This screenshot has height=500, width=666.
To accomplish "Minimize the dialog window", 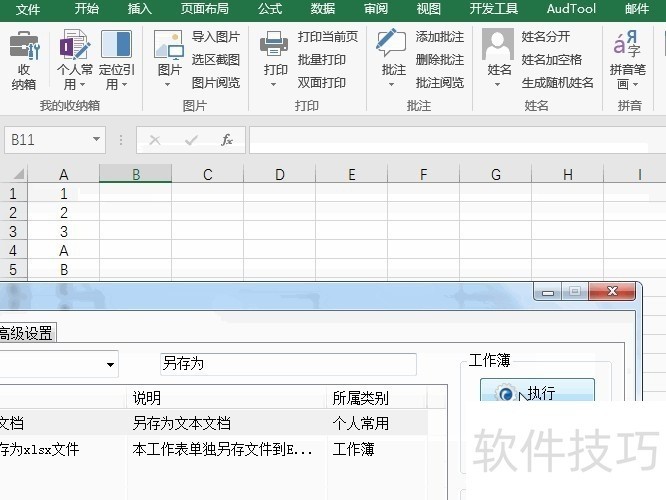I will click(x=548, y=292).
